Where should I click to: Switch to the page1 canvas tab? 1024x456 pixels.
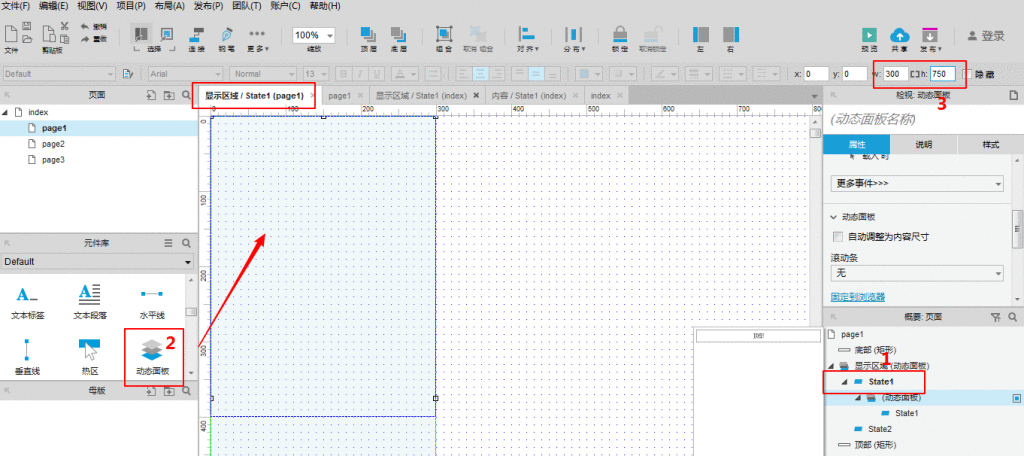point(340,95)
